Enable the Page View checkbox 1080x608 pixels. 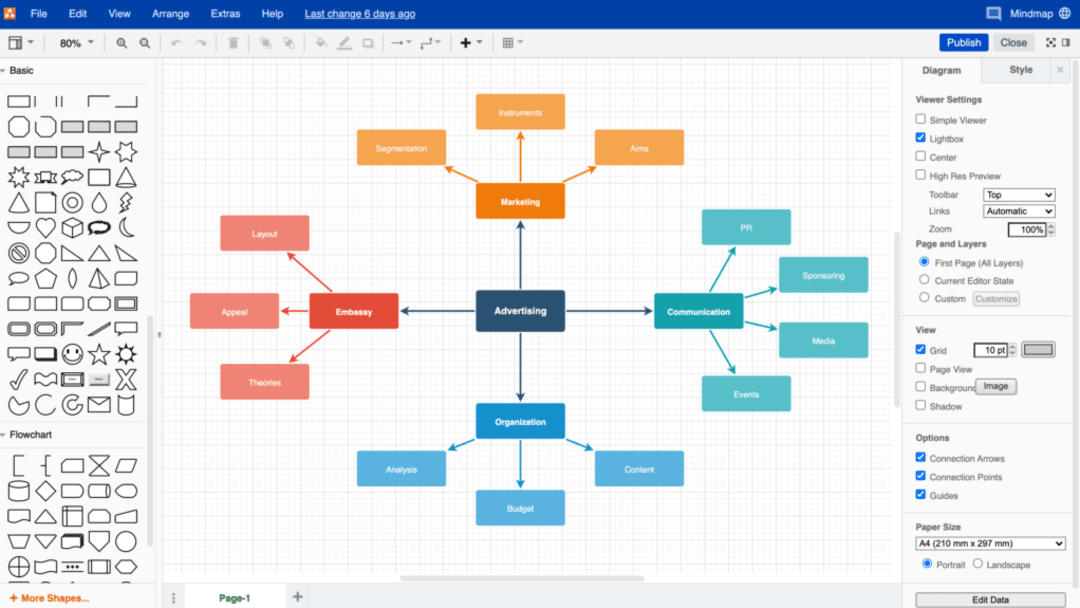(x=921, y=369)
